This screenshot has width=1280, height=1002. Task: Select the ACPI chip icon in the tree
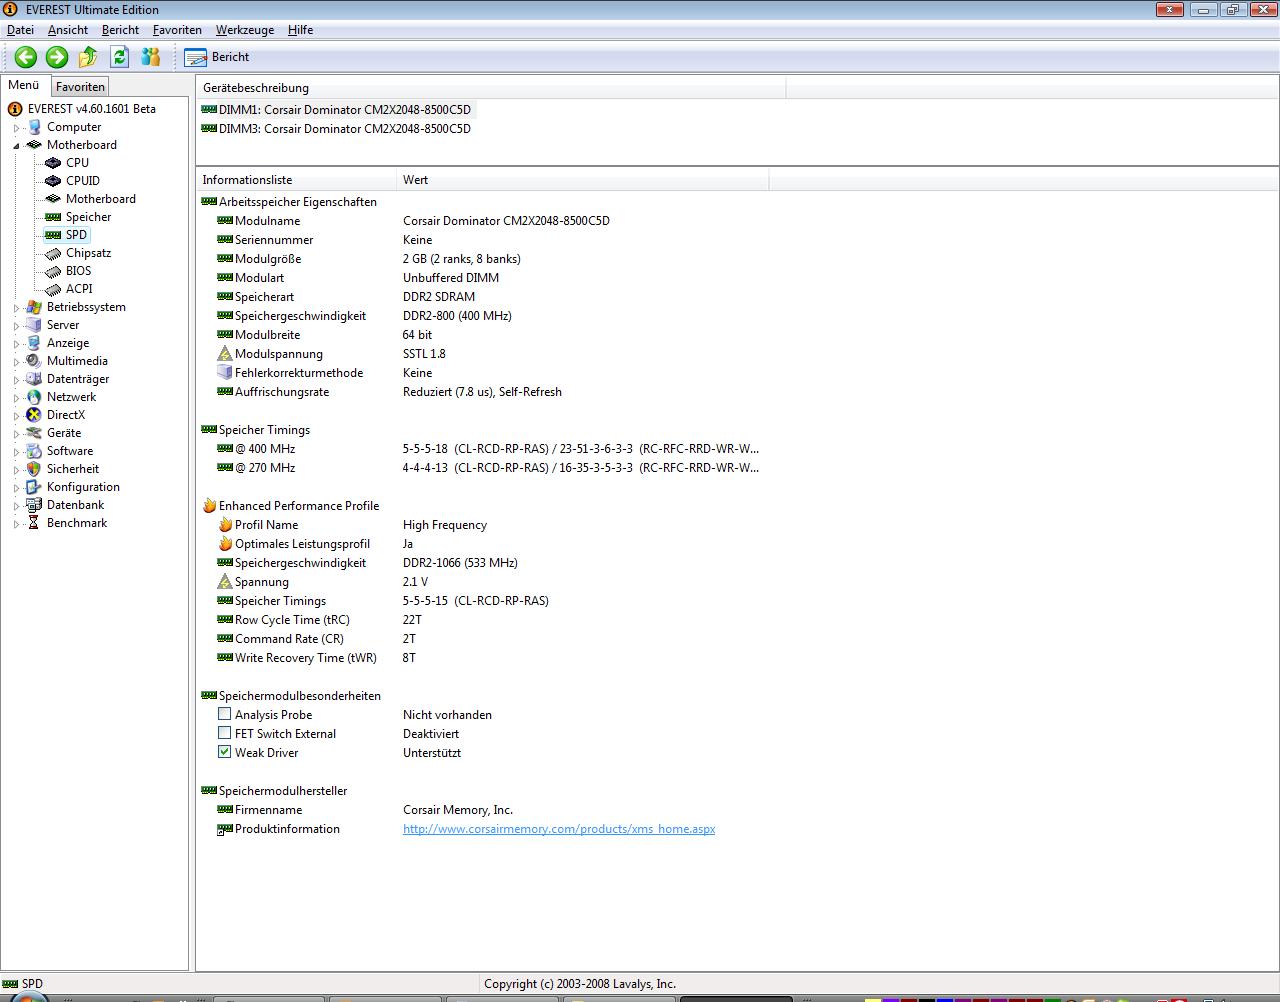pyautogui.click(x=53, y=289)
